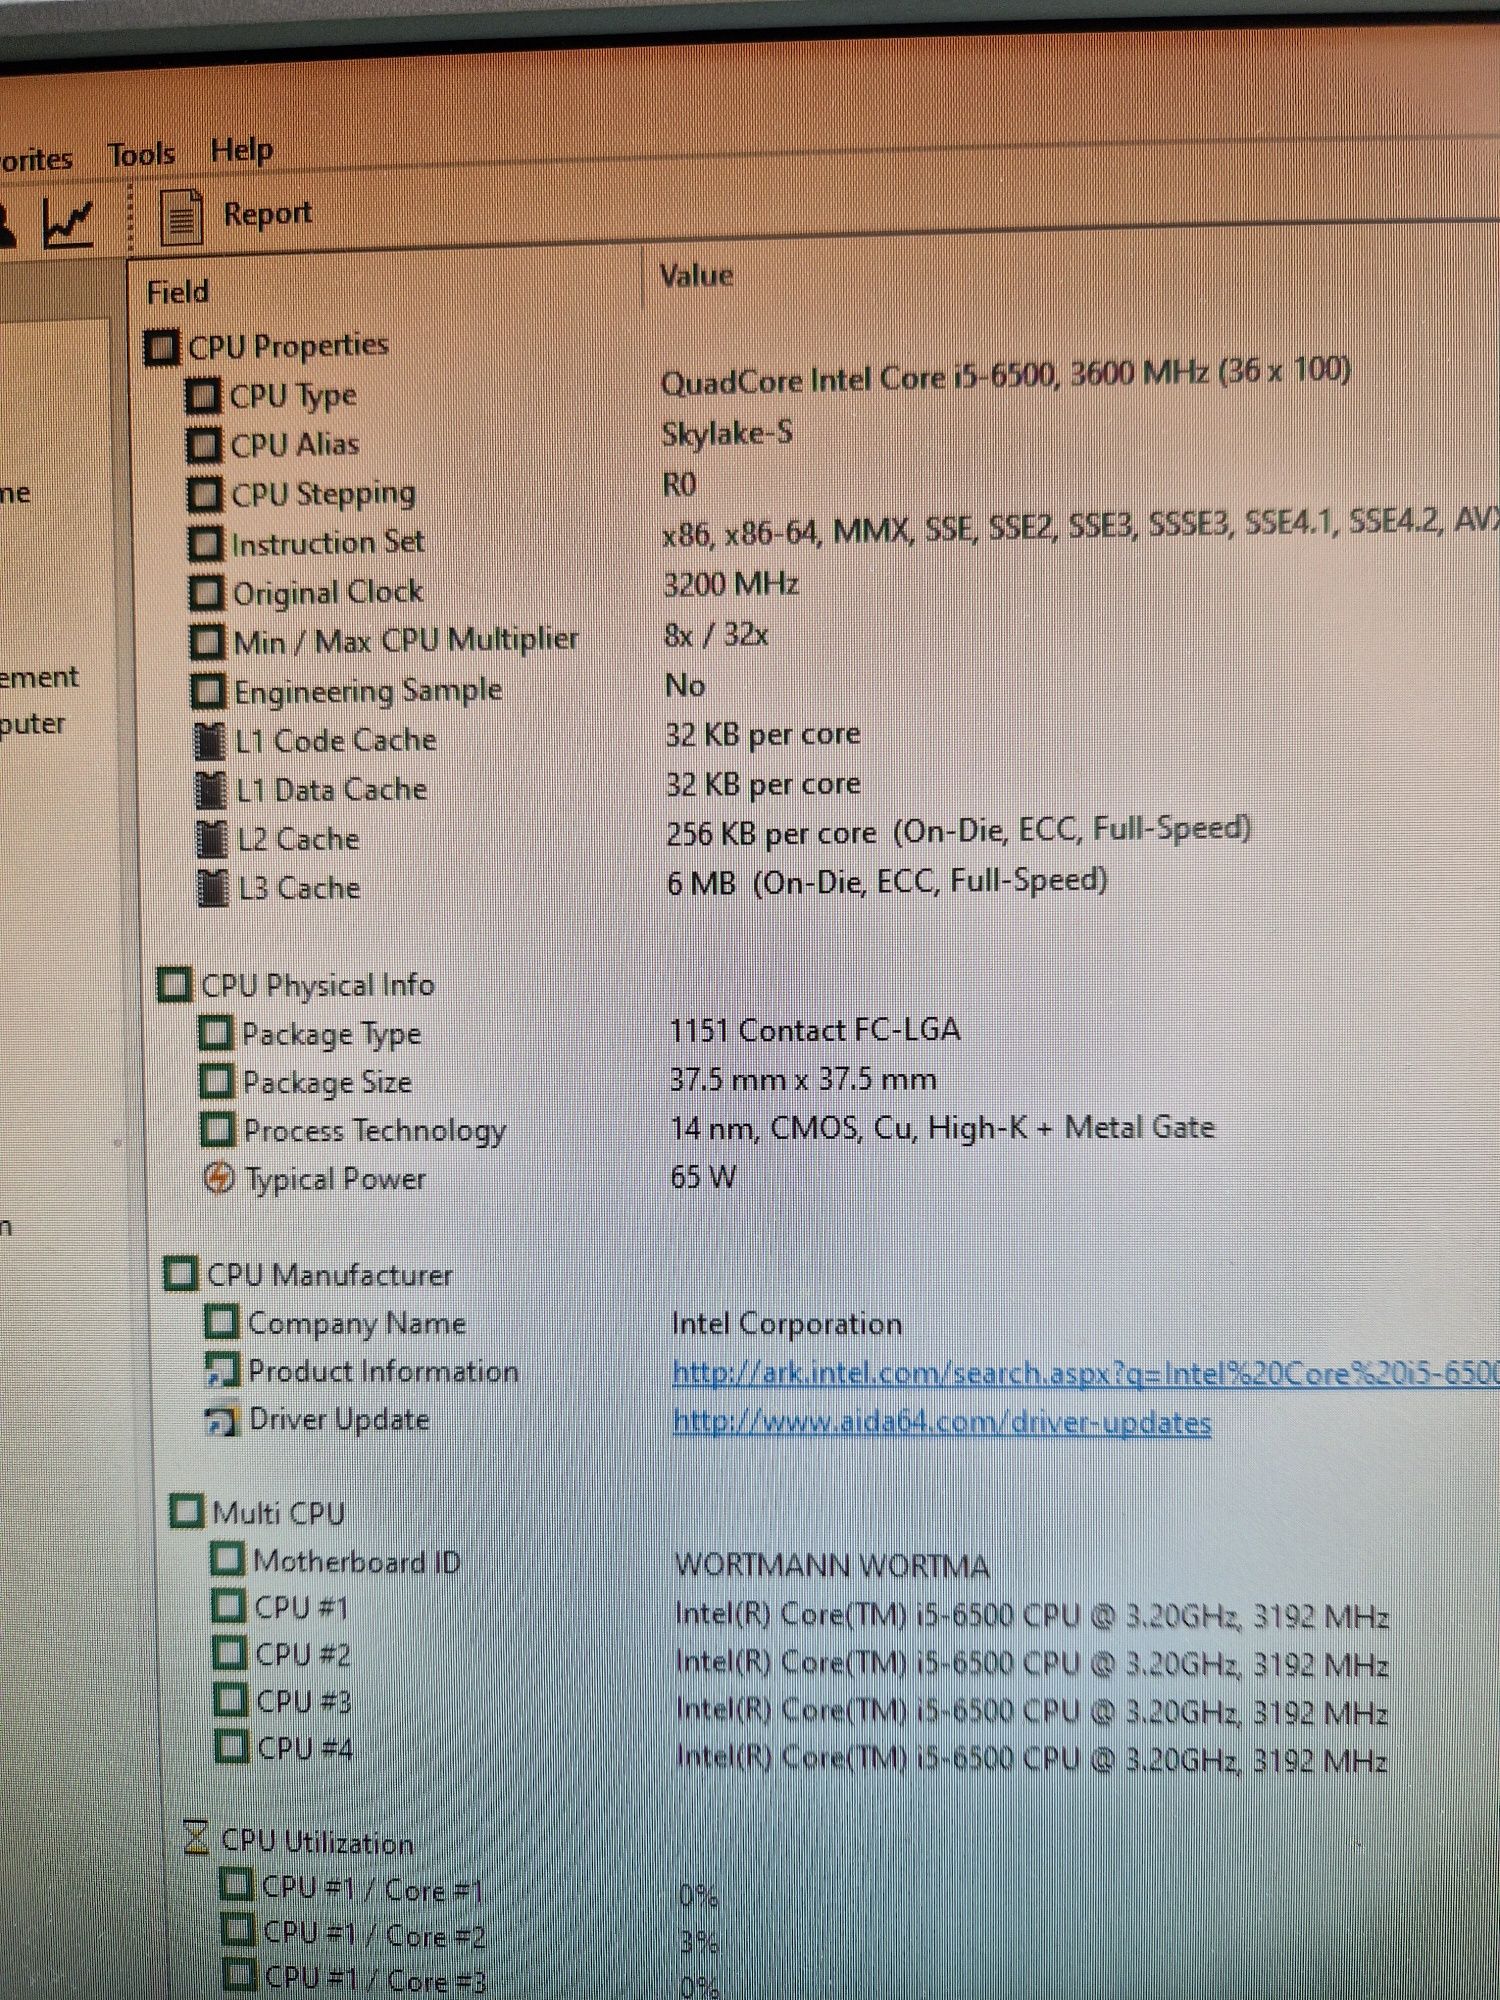This screenshot has height=2000, width=1500.
Task: Select the 8x / 32x multiplier value
Action: click(716, 635)
